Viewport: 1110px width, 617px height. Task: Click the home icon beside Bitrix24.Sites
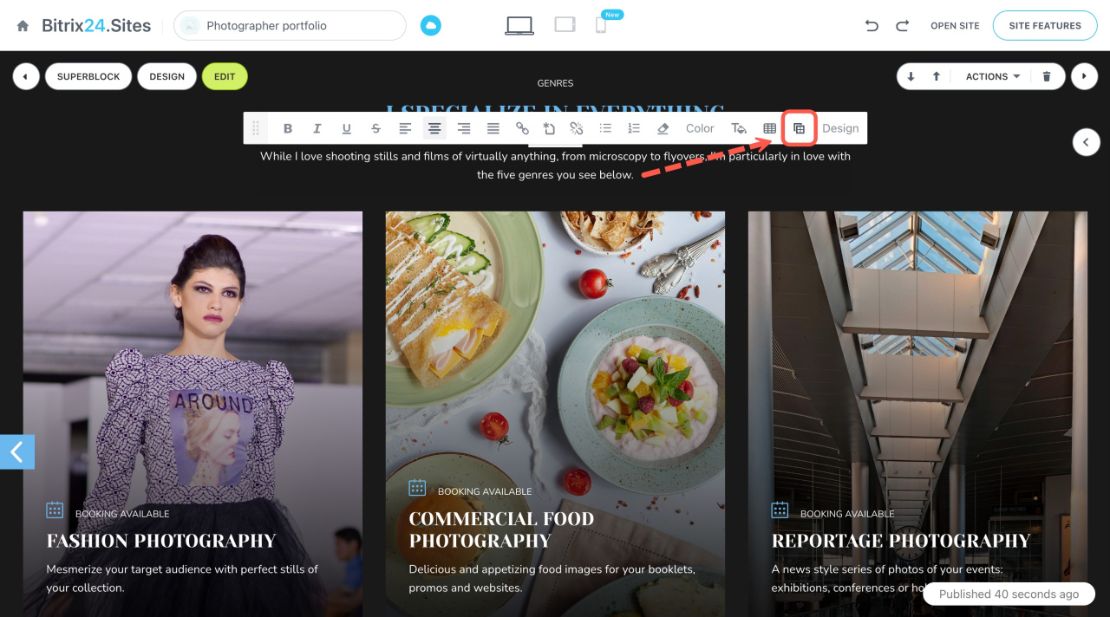[23, 26]
